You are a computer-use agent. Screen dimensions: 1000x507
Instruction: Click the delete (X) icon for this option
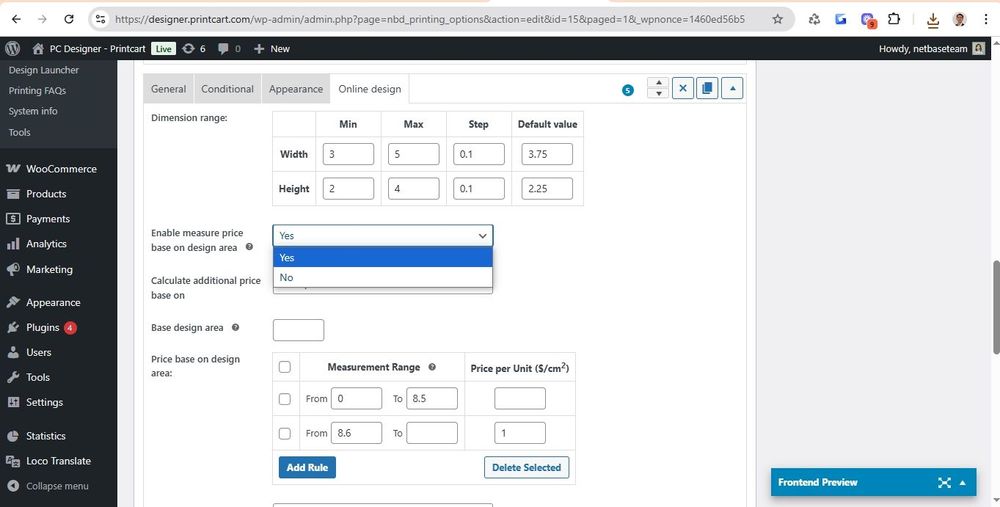pos(683,88)
